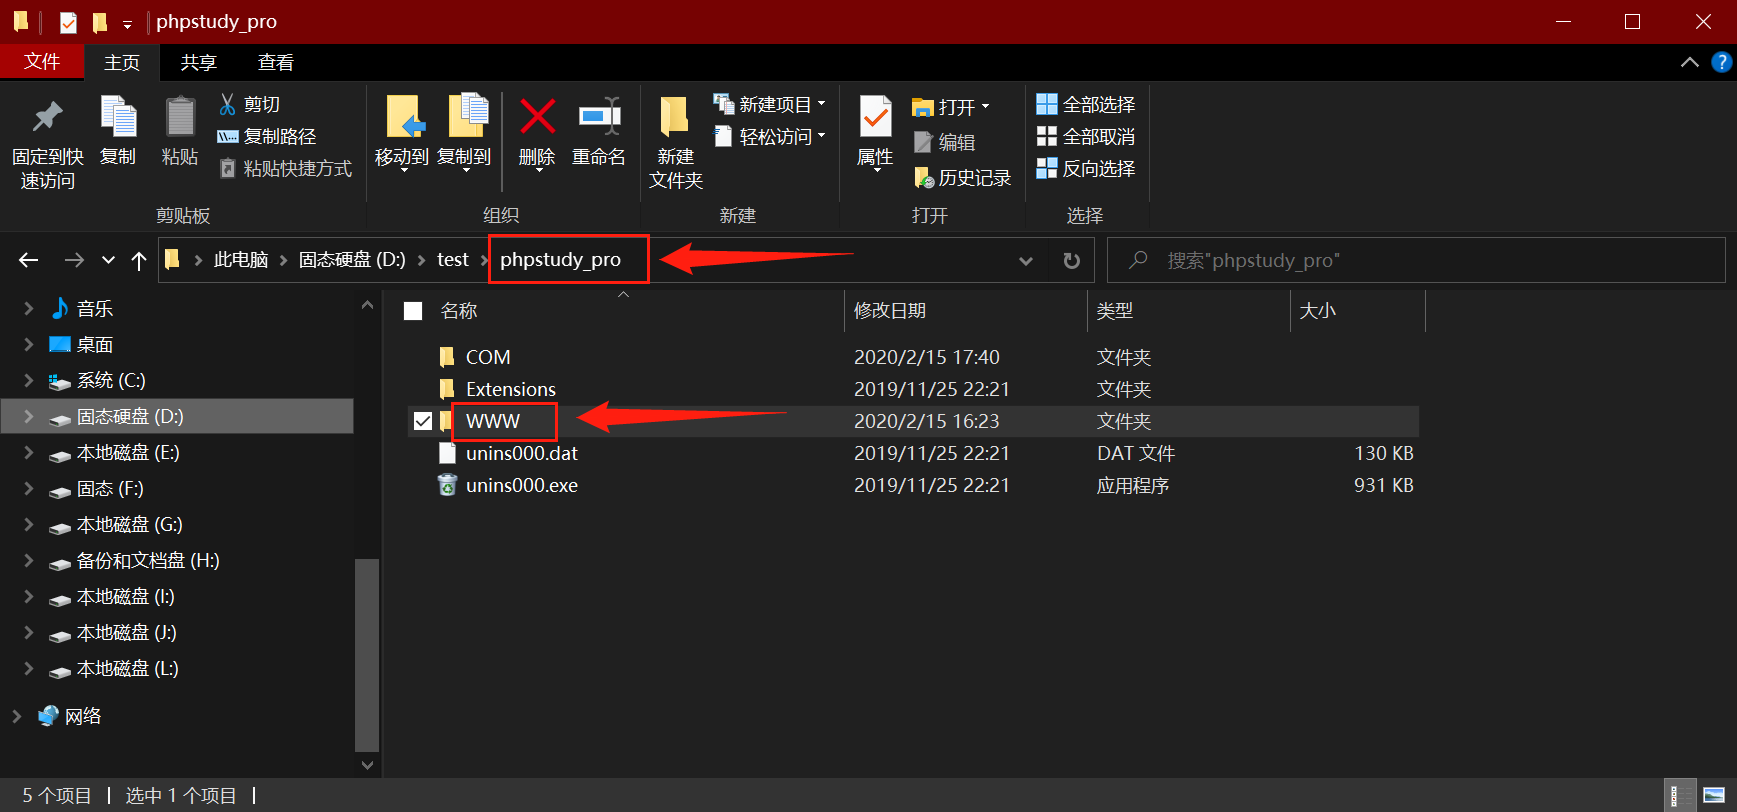The image size is (1737, 812).
Task: Click the Paste (粘贴) ribbon icon
Action: (x=180, y=117)
